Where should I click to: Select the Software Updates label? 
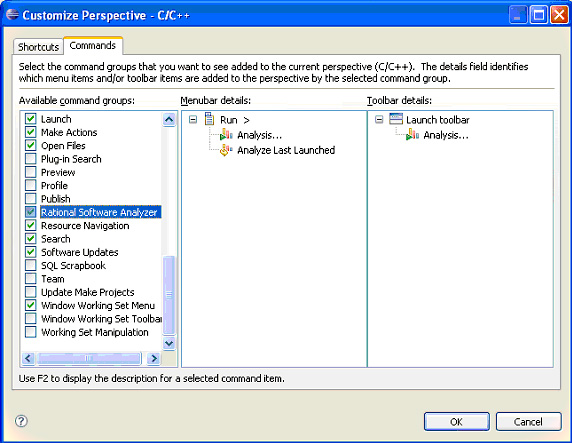[80, 252]
